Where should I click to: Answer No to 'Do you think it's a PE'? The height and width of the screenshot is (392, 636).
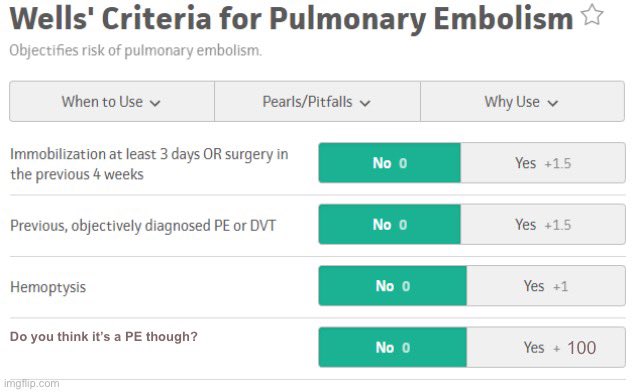pyautogui.click(x=393, y=347)
